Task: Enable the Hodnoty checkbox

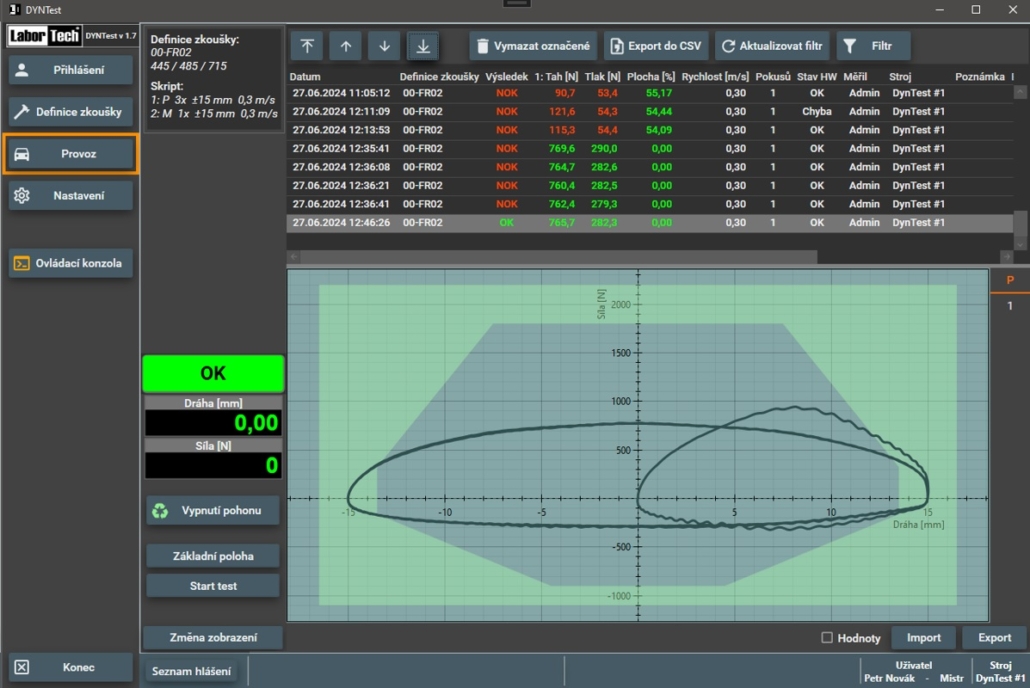Action: pyautogui.click(x=827, y=638)
